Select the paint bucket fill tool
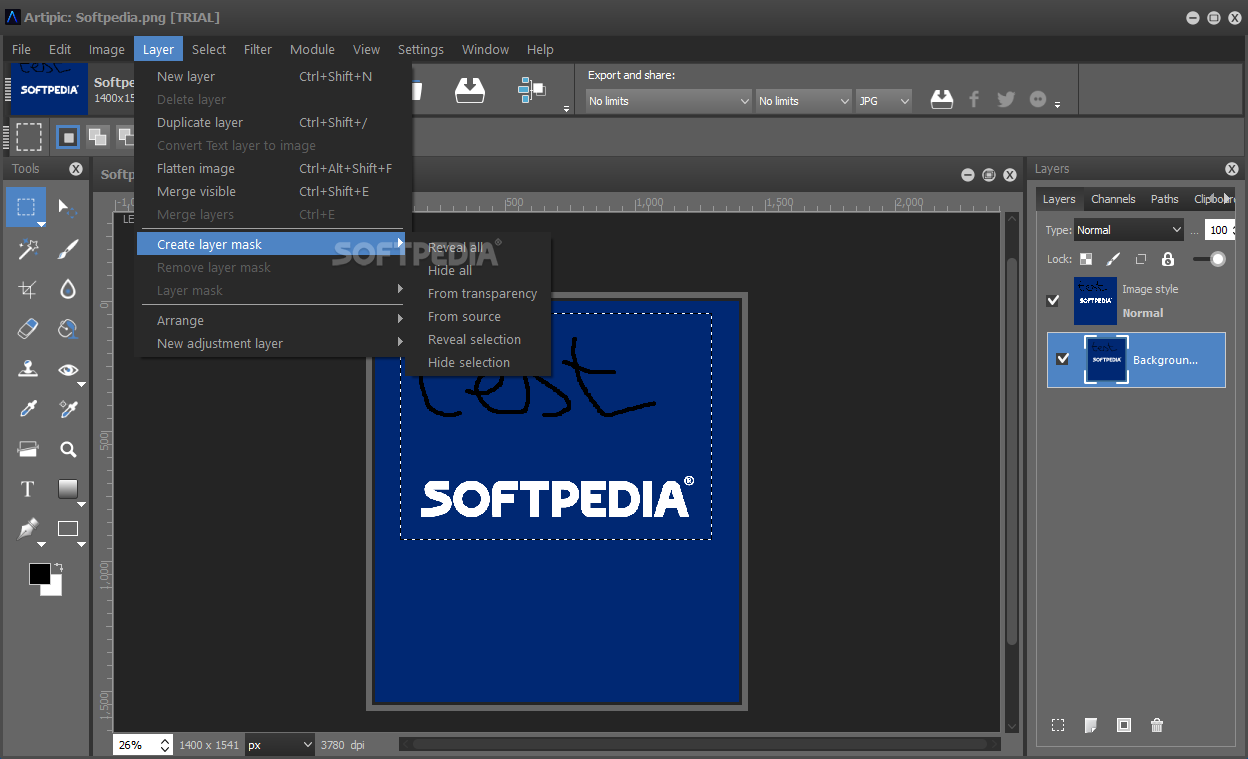Image resolution: width=1248 pixels, height=759 pixels. coord(68,329)
